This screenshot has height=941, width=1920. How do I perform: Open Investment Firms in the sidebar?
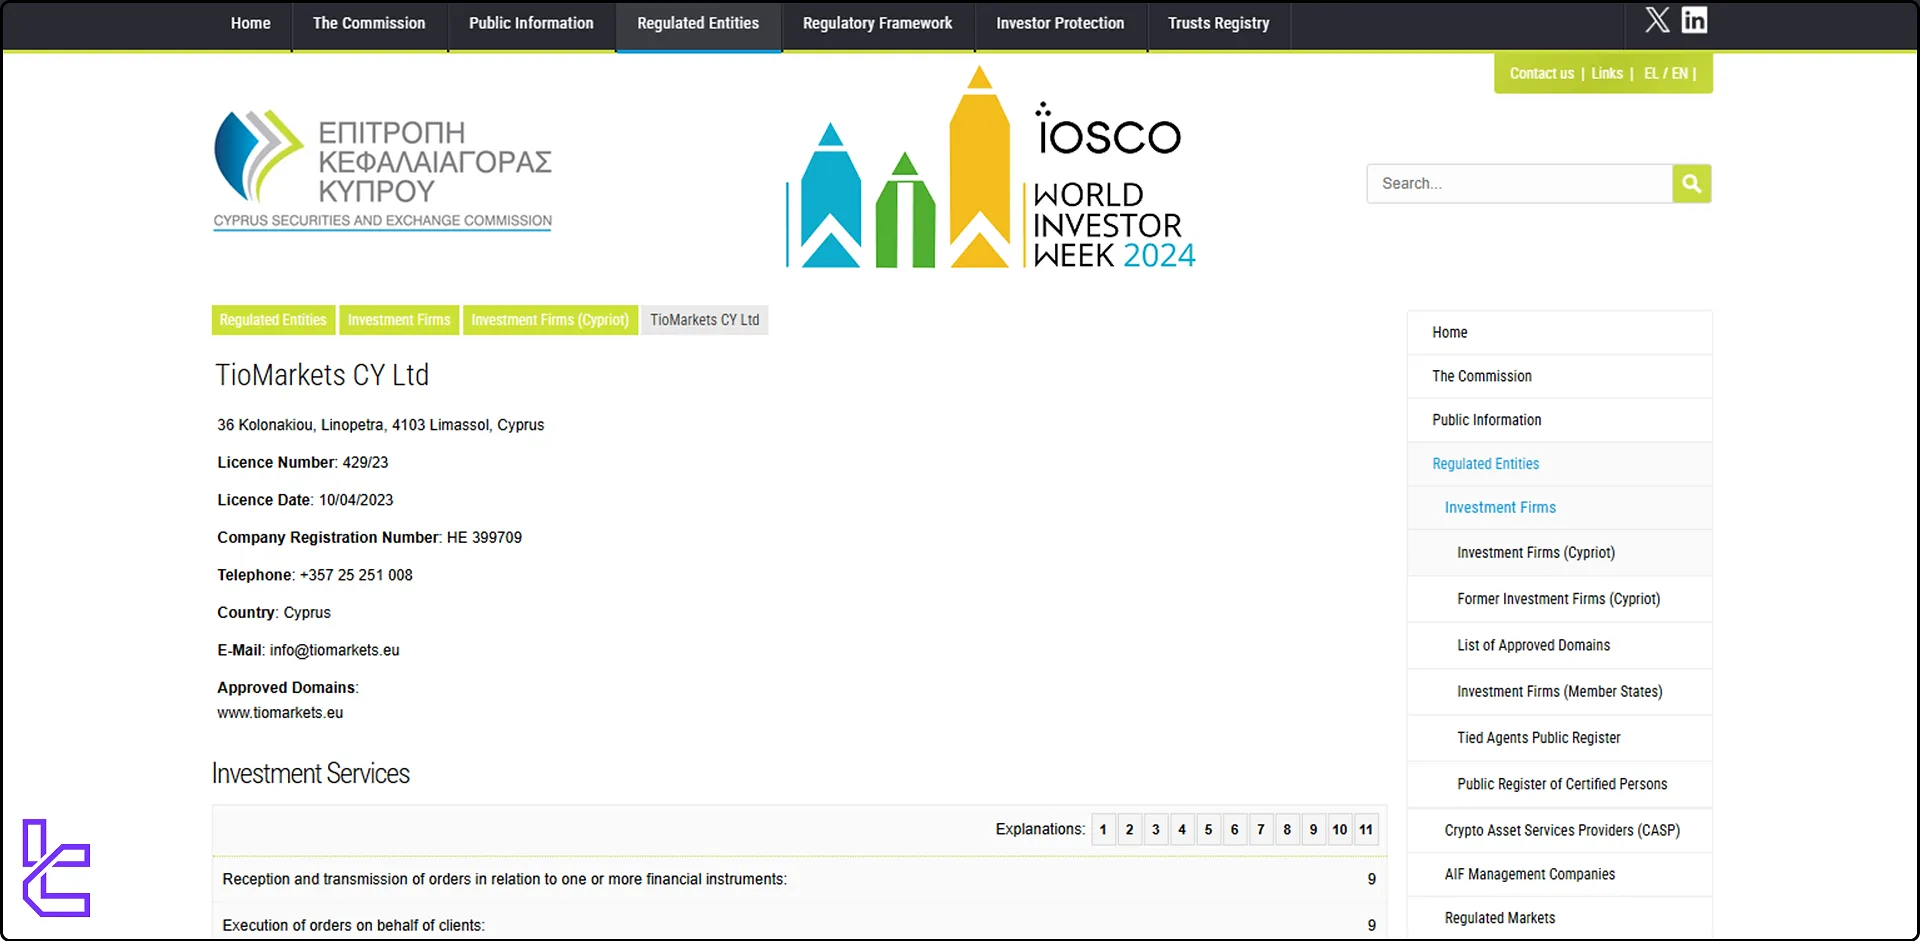coord(1559,508)
